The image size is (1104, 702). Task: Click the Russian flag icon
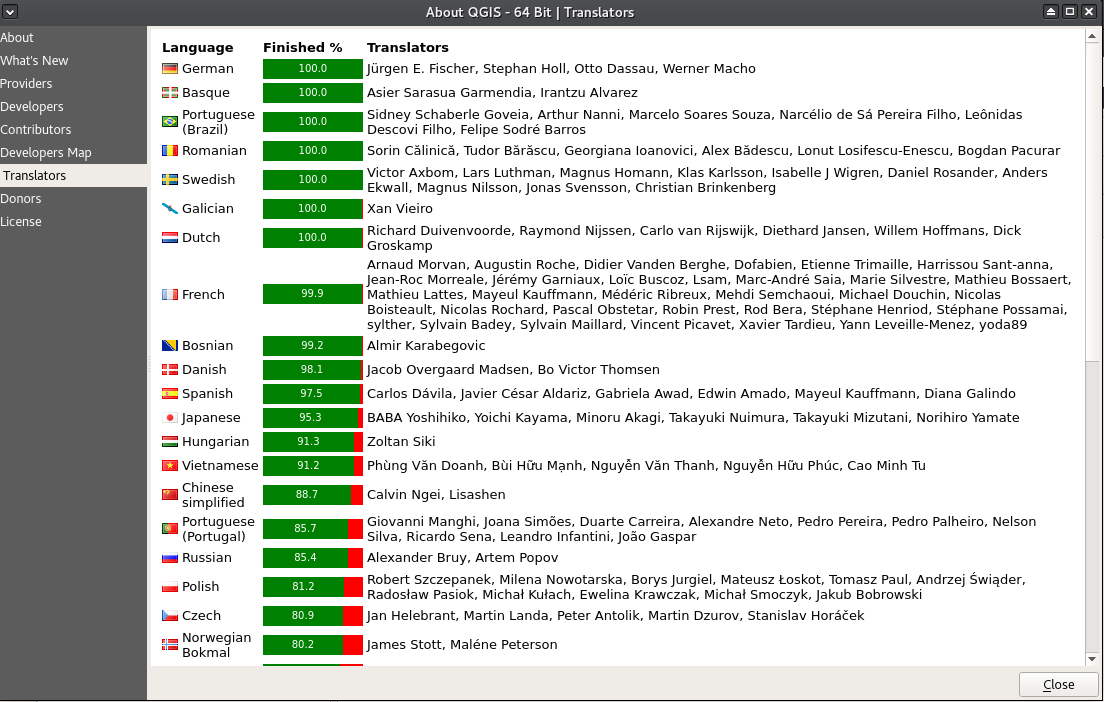[x=170, y=558]
